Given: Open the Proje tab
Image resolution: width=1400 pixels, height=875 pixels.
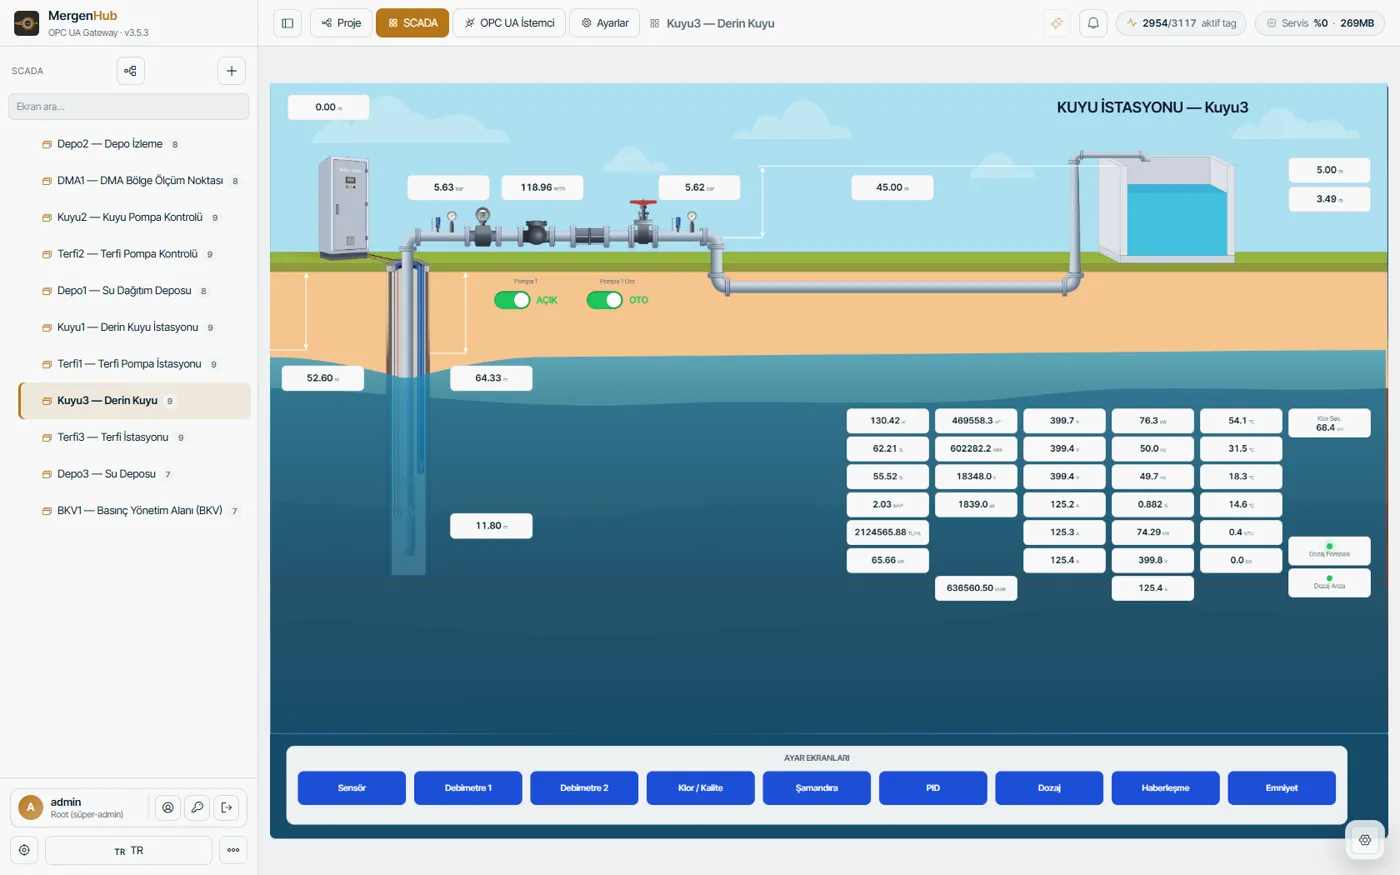Looking at the screenshot, I should (x=341, y=23).
